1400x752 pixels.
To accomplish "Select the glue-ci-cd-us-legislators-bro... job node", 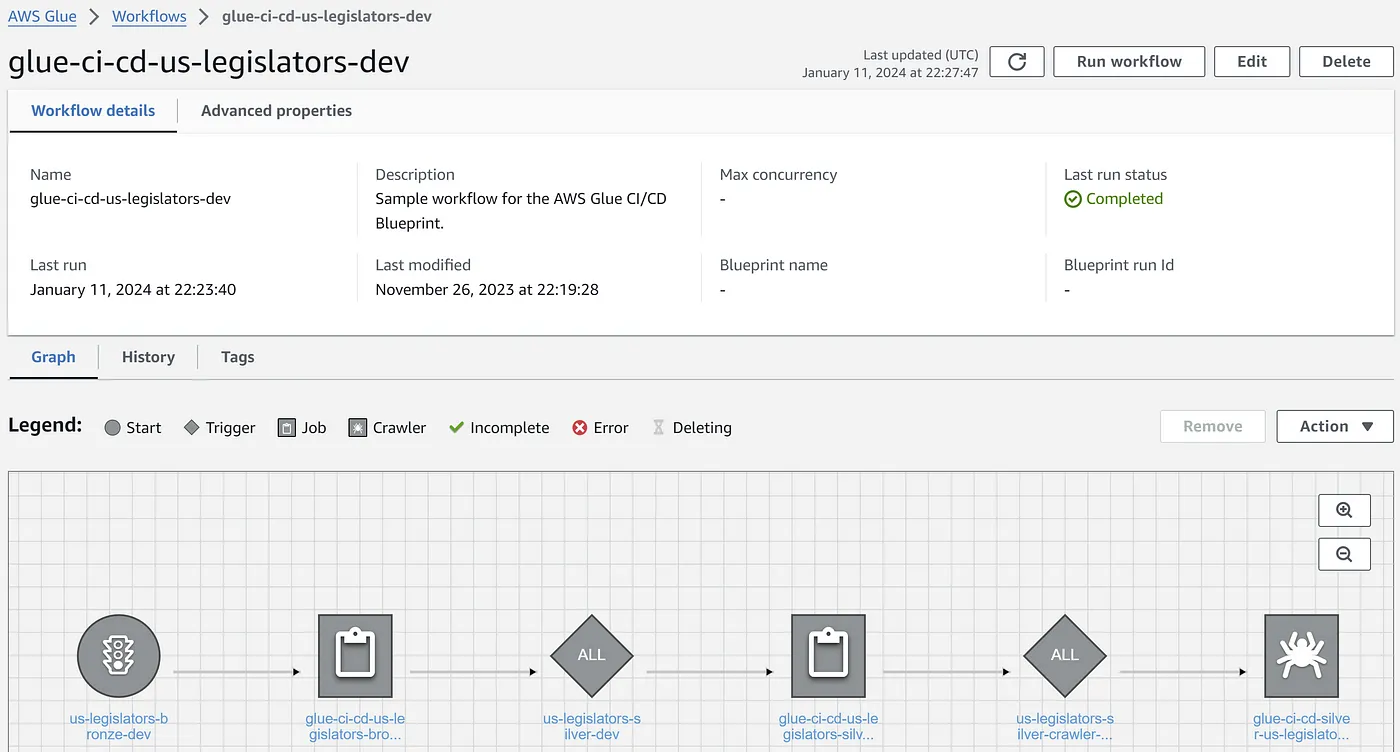I will (355, 656).
